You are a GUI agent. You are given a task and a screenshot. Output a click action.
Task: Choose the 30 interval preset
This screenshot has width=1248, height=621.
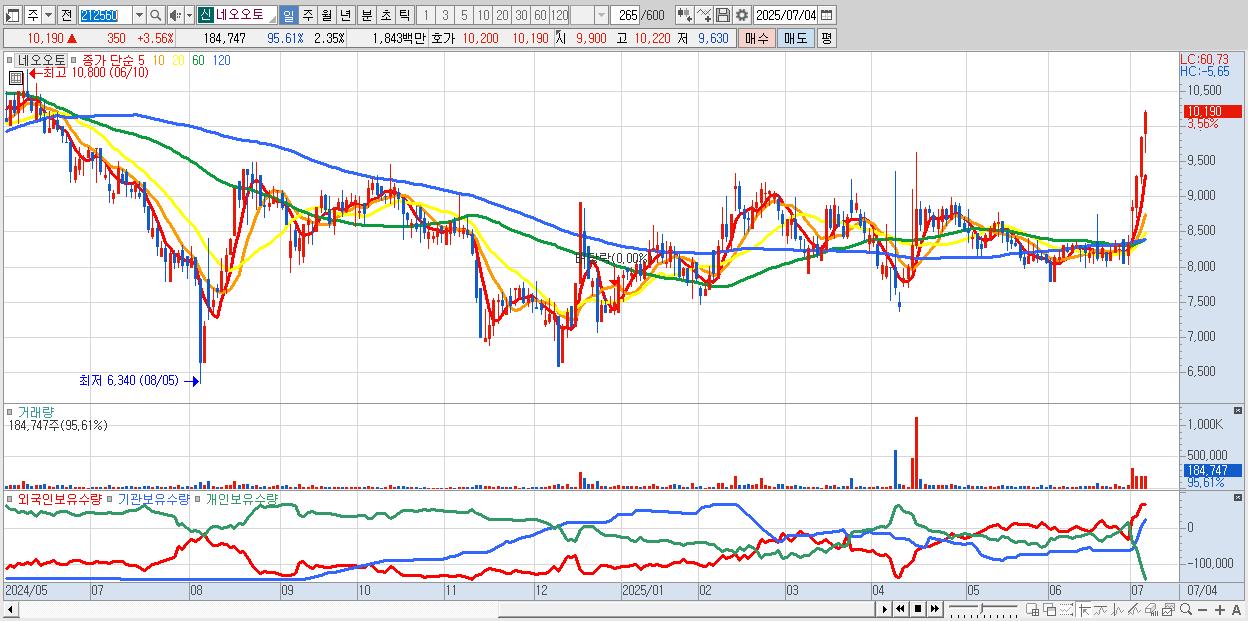pyautogui.click(x=521, y=15)
